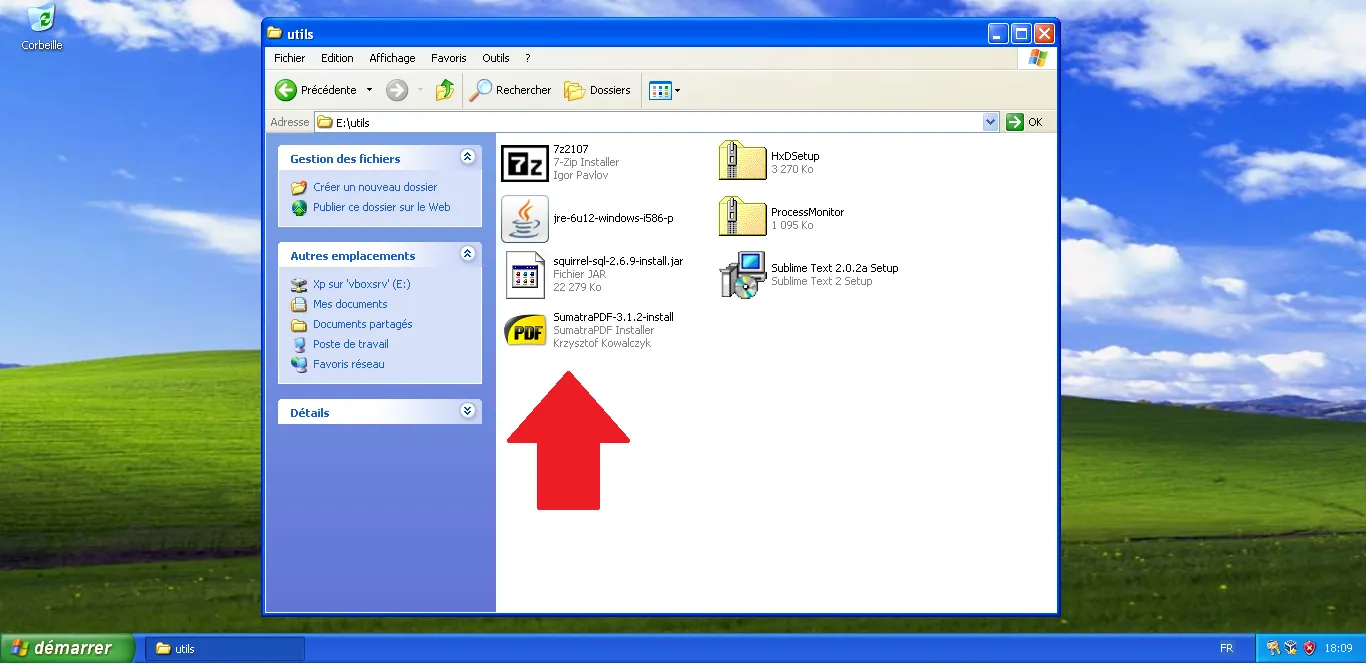Viewport: 1366px width, 664px height.
Task: Open the Précédente history dropdown
Action: point(368,89)
